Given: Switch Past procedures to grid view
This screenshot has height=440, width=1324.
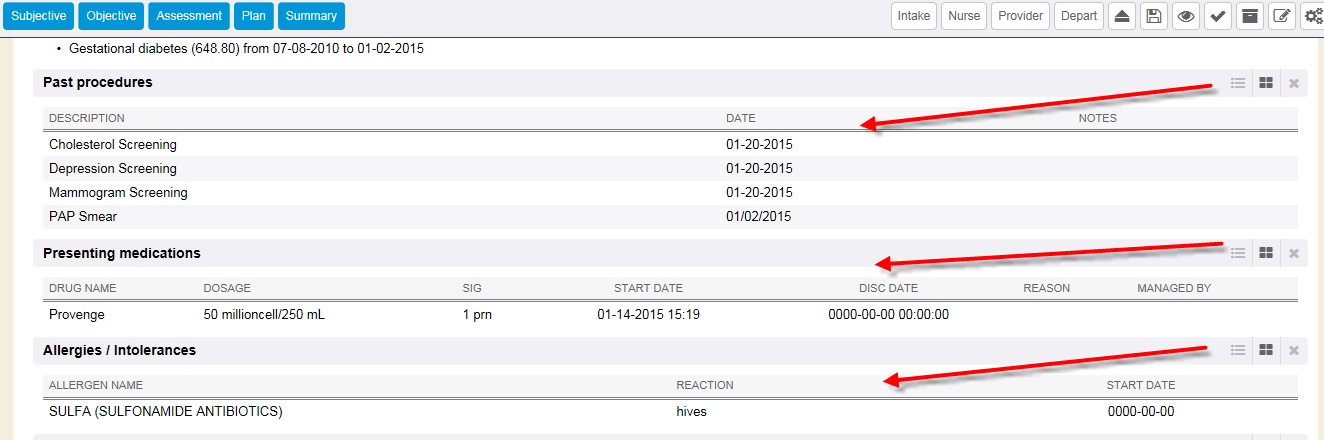Looking at the screenshot, I should click(x=1266, y=83).
